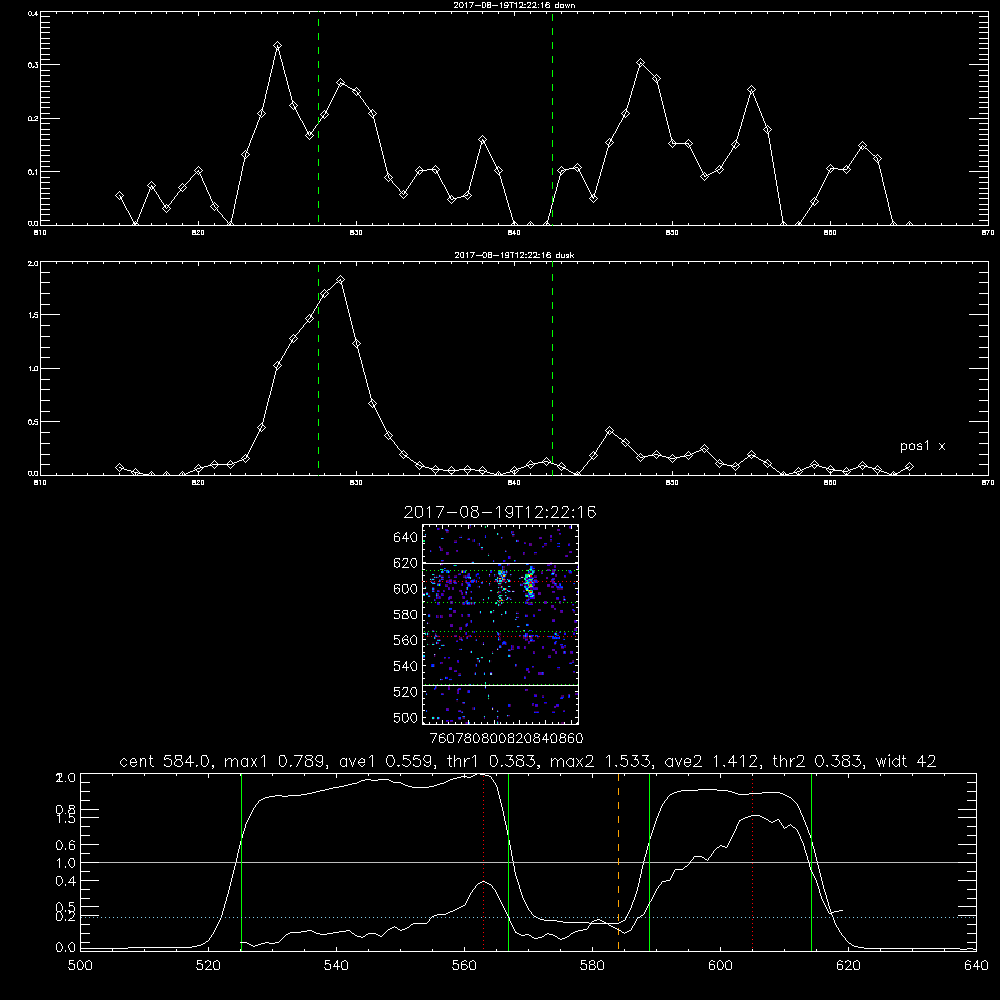The width and height of the screenshot is (1000, 1000).
Task: Click the 'pos1 x' label in dusk plot
Action: 922,446
